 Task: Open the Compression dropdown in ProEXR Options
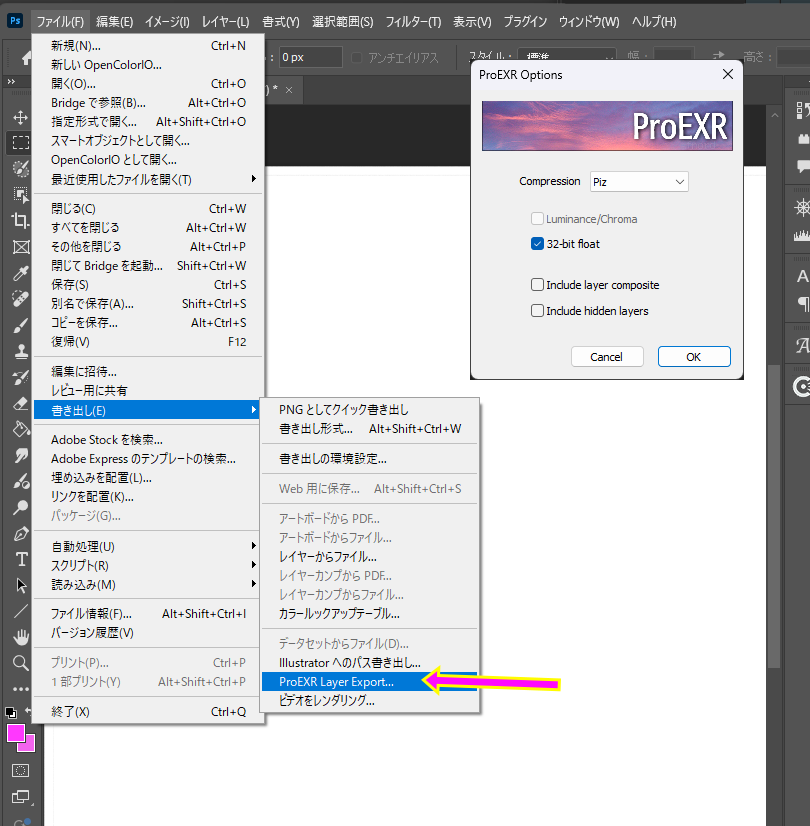[x=639, y=181]
